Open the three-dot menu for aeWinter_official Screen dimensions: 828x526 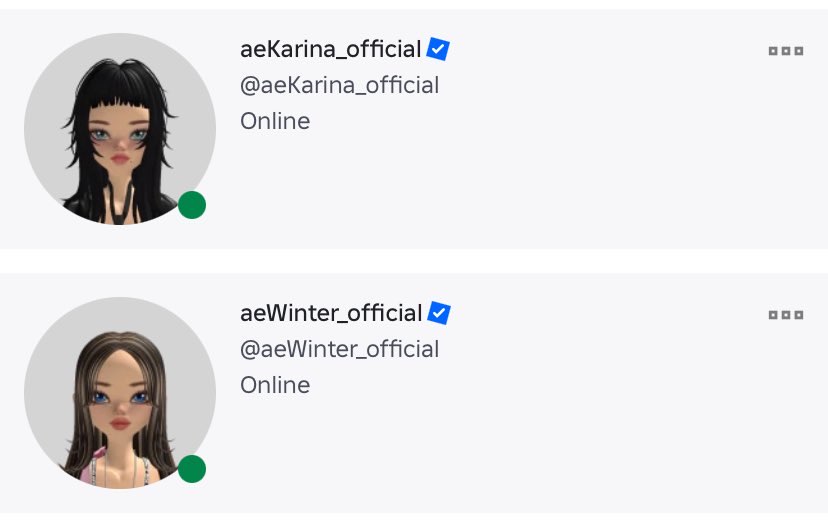tap(786, 315)
